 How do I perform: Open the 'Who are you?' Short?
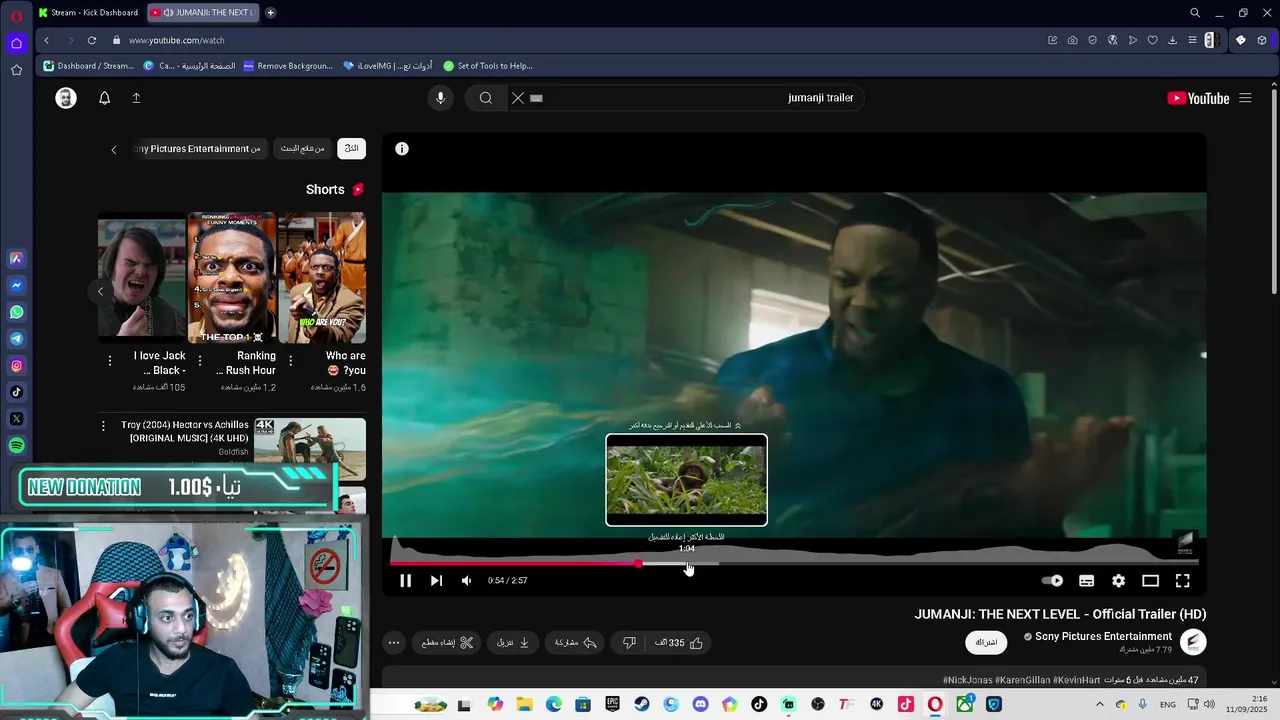point(322,278)
